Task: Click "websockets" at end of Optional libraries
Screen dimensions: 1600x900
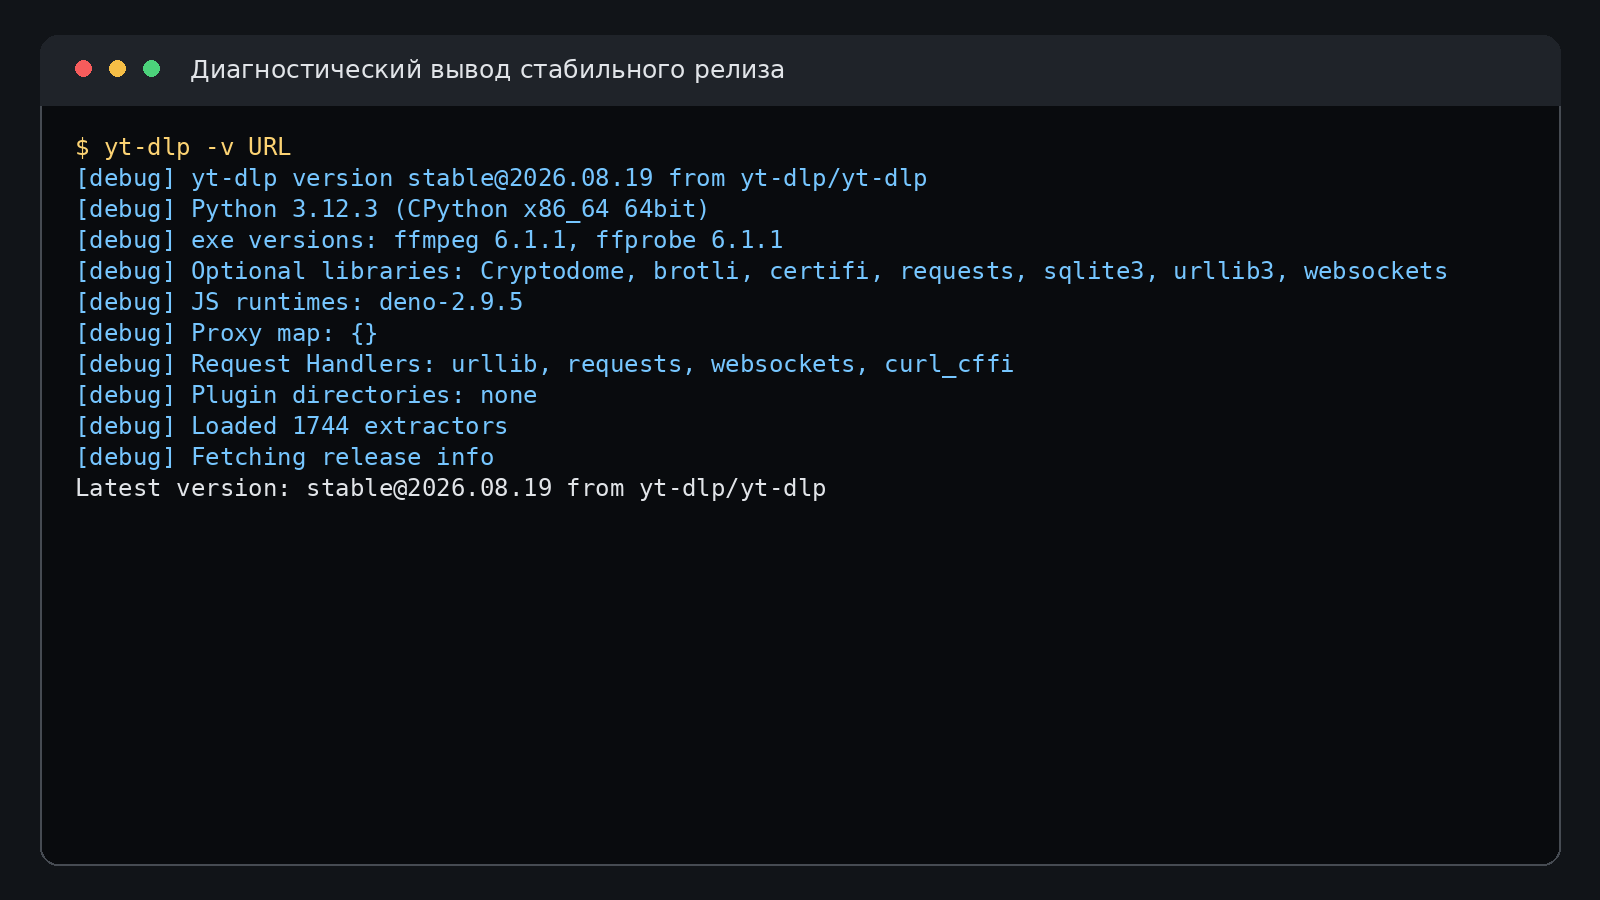Action: (1375, 271)
